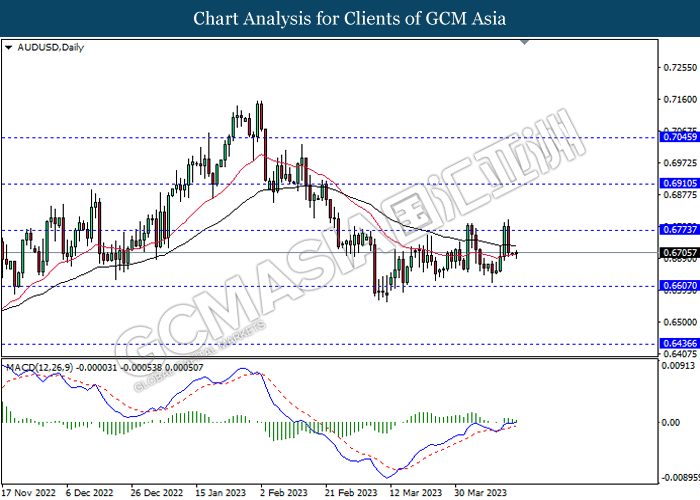This screenshot has width=700, height=500.
Task: Click the current price 0.67057 label
Action: tap(680, 253)
